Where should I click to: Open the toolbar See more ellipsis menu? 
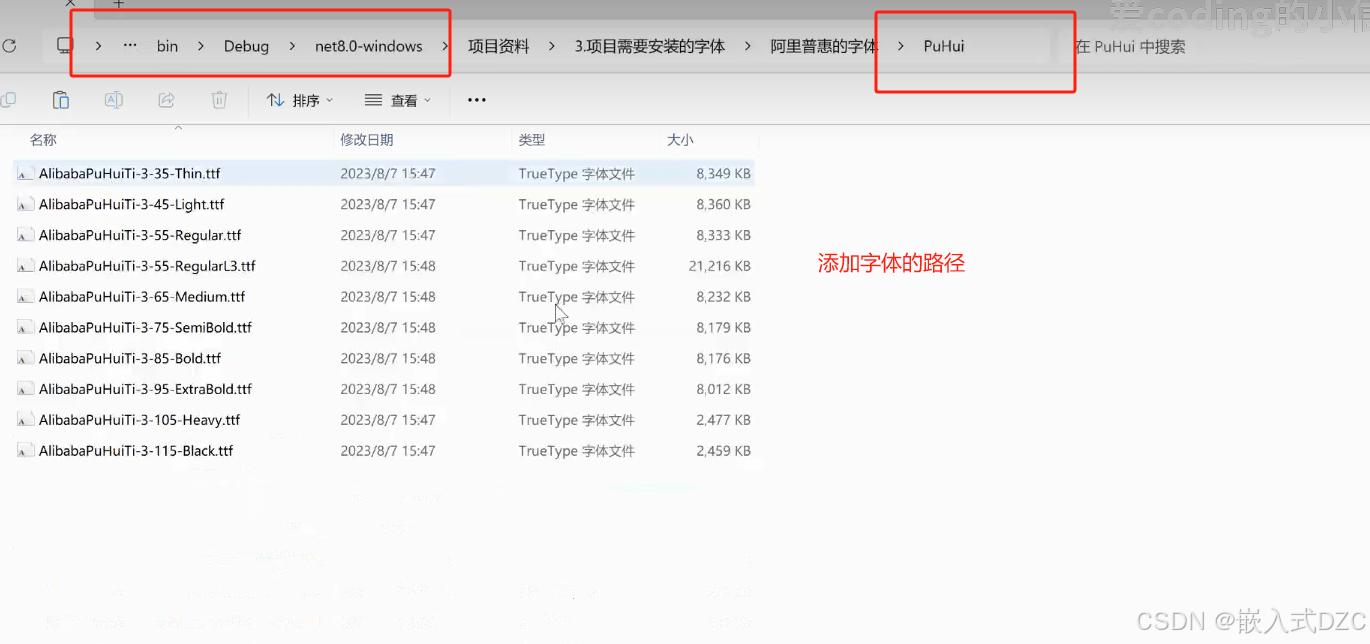tap(477, 100)
